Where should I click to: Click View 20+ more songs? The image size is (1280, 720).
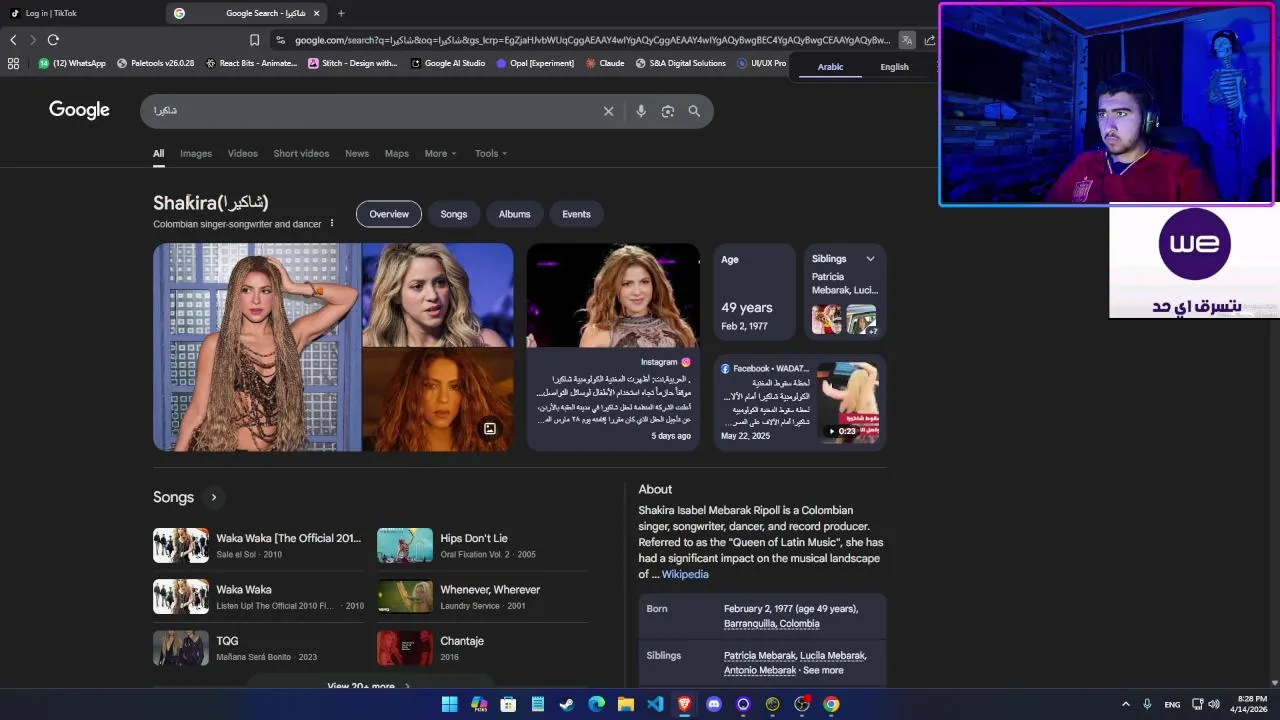(368, 686)
